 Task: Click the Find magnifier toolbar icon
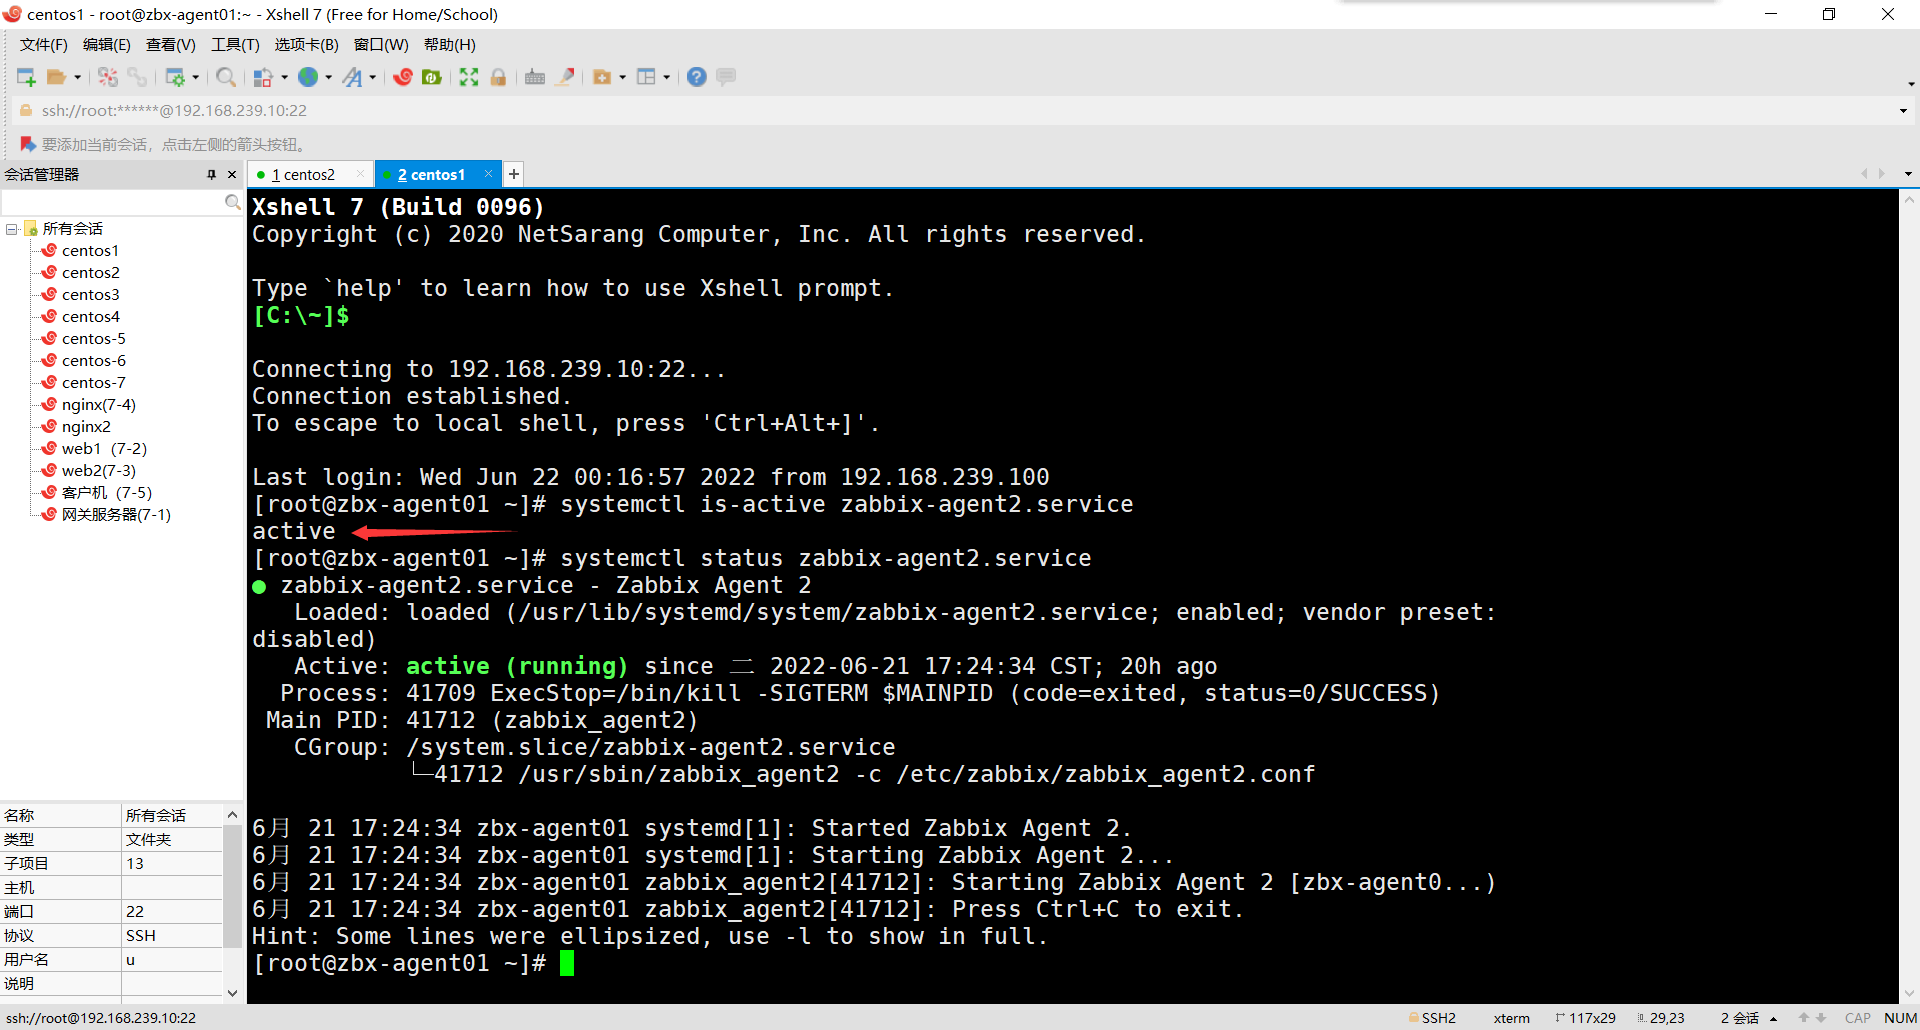click(x=226, y=77)
